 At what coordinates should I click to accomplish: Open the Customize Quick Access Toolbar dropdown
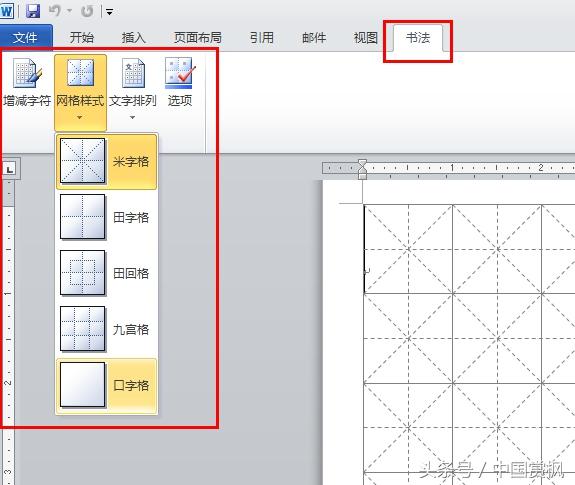(109, 12)
